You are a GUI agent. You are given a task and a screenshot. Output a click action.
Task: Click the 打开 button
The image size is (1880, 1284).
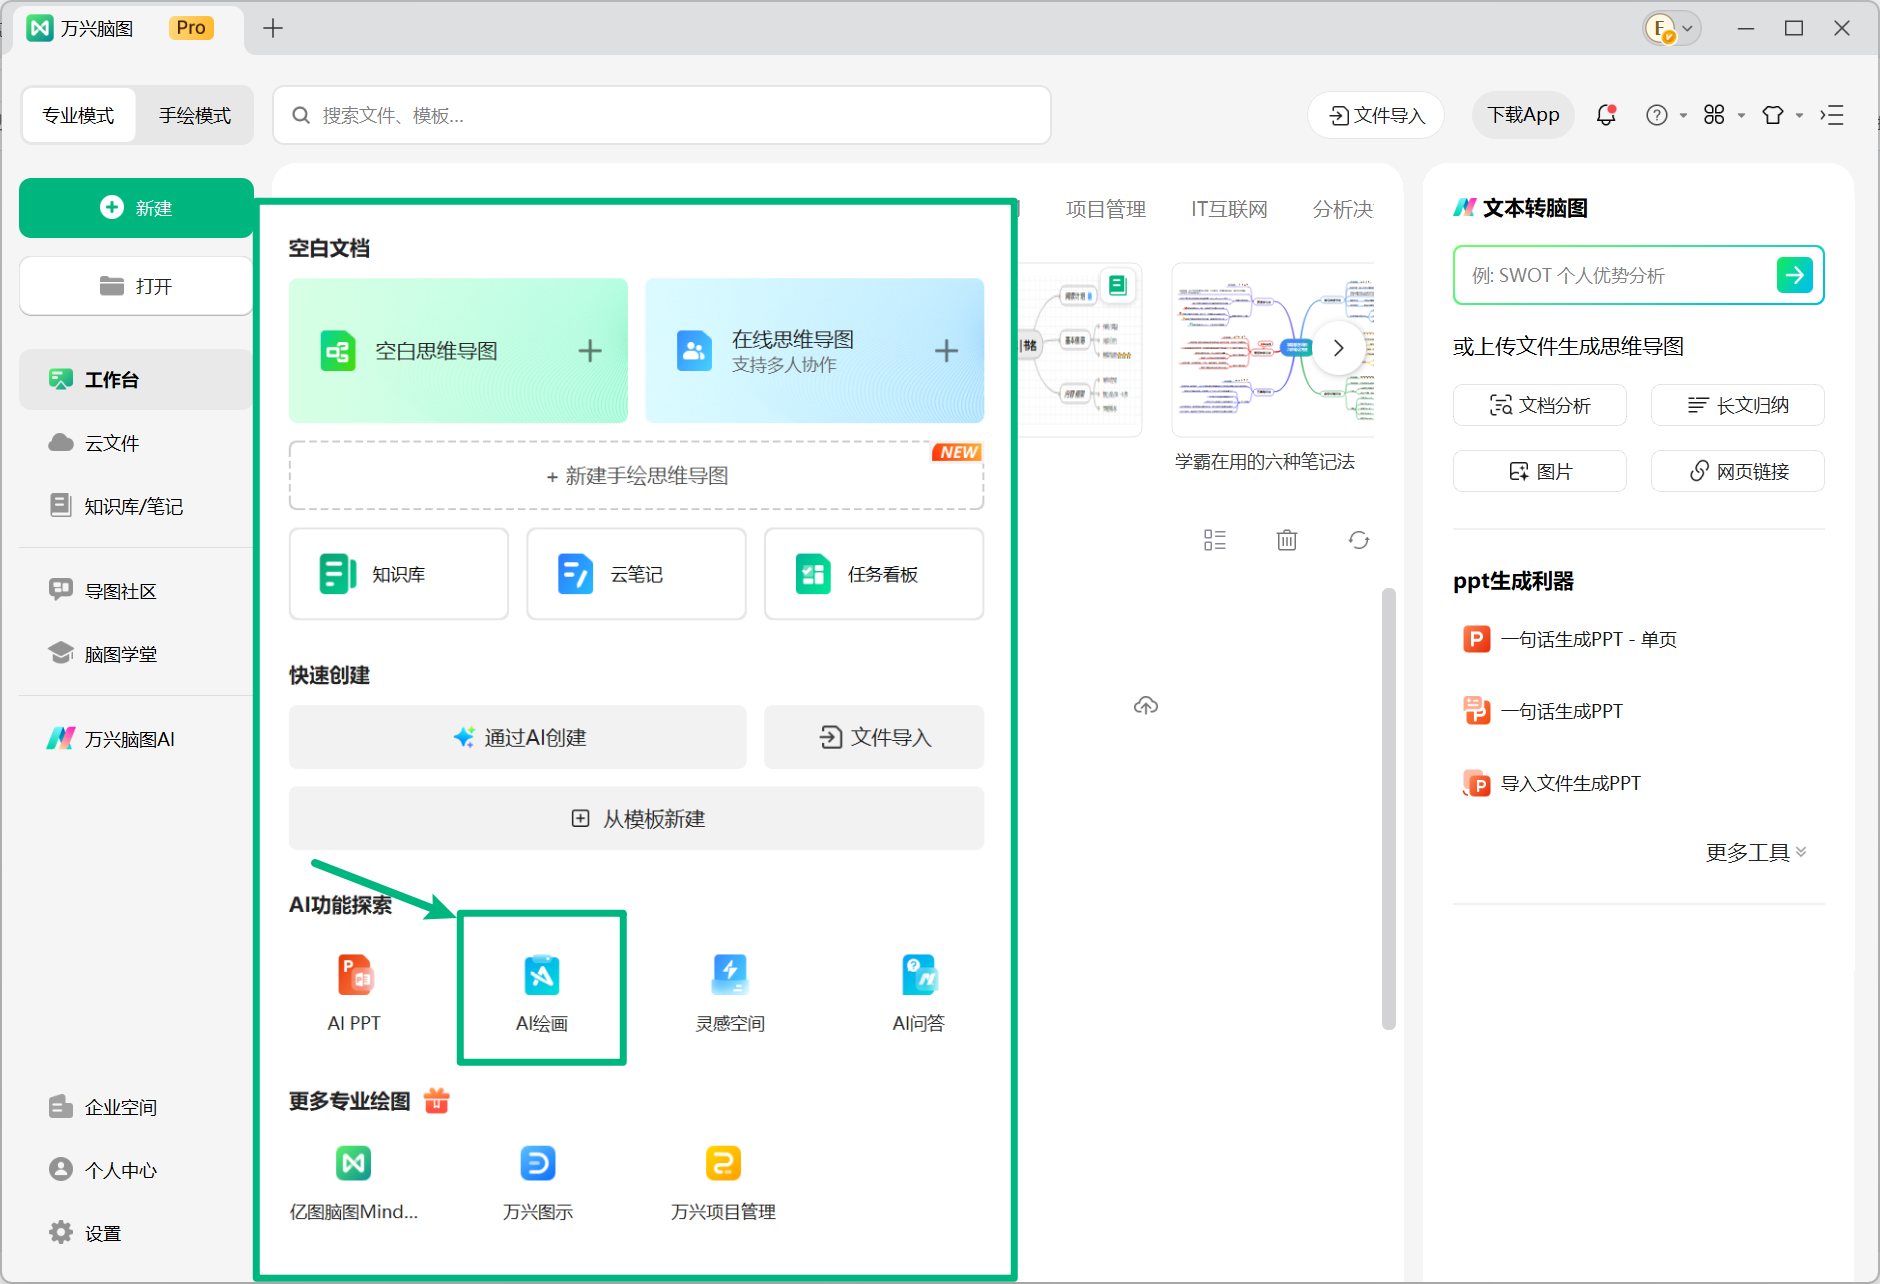click(136, 286)
